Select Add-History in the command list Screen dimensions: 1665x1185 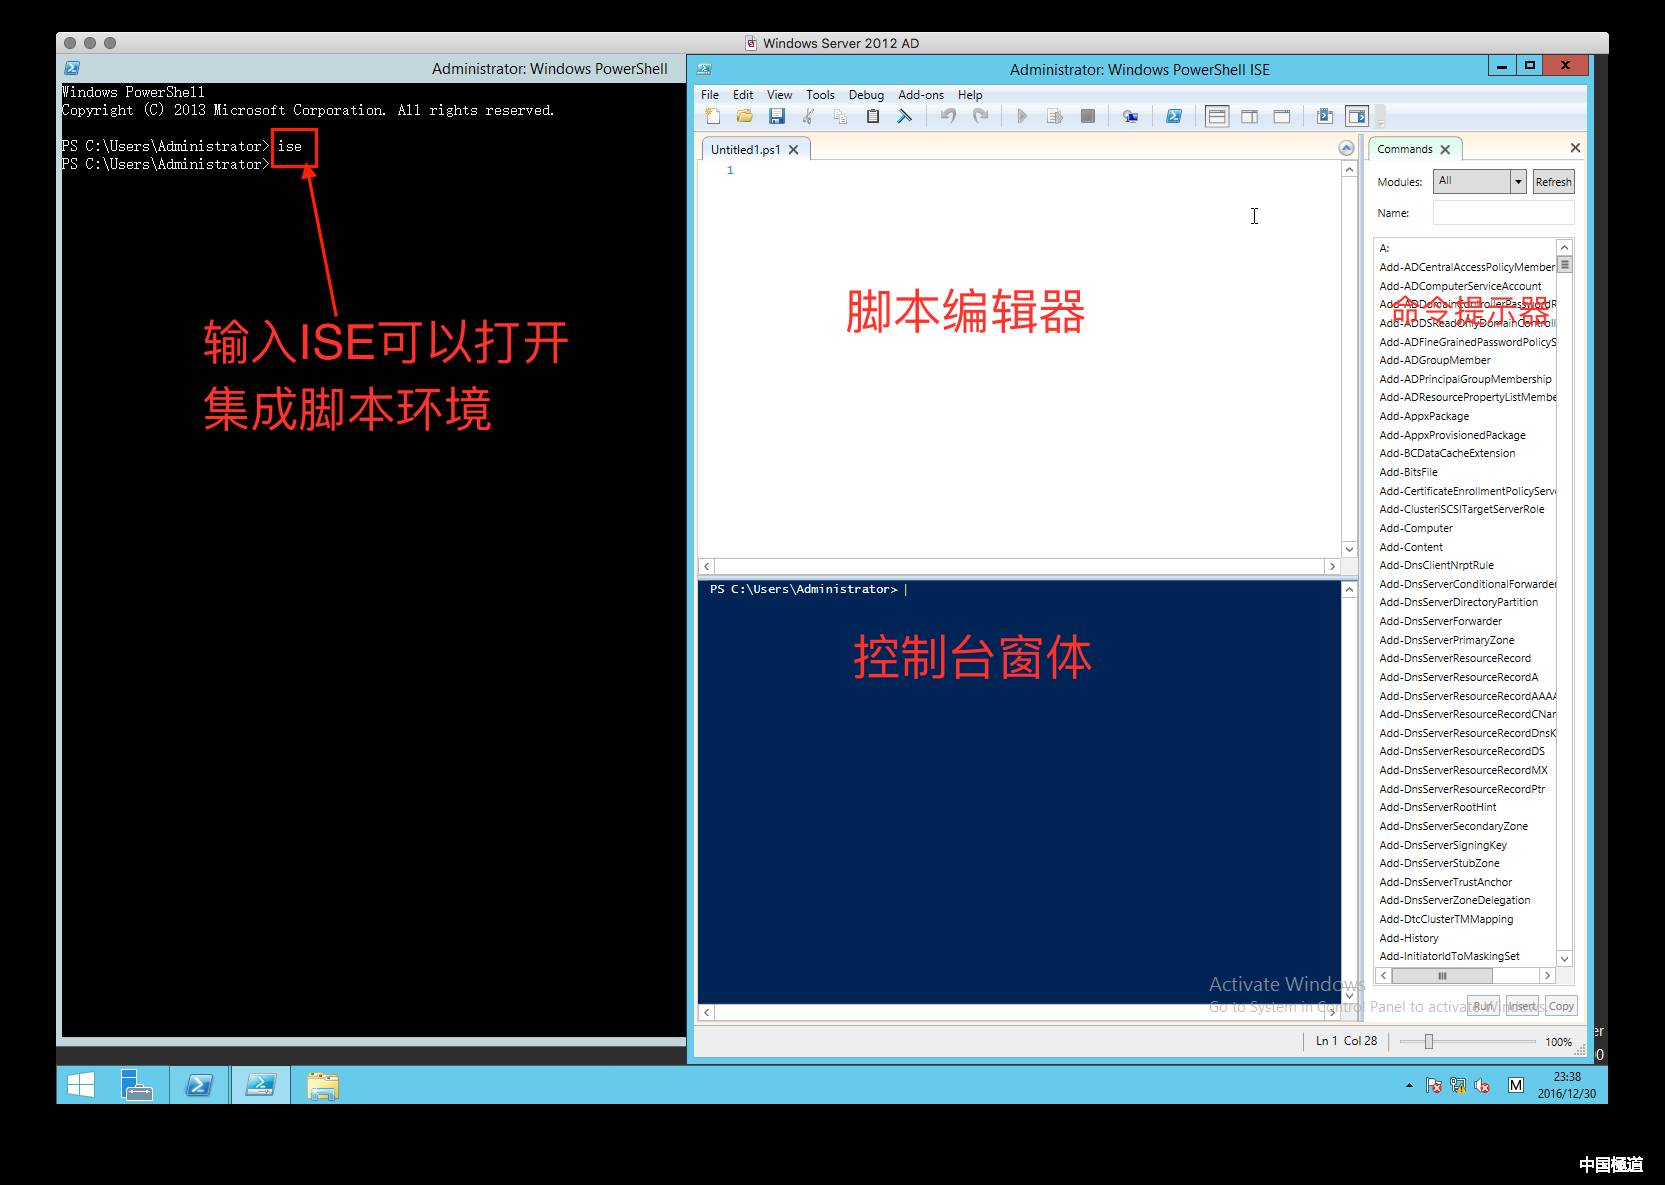1408,938
